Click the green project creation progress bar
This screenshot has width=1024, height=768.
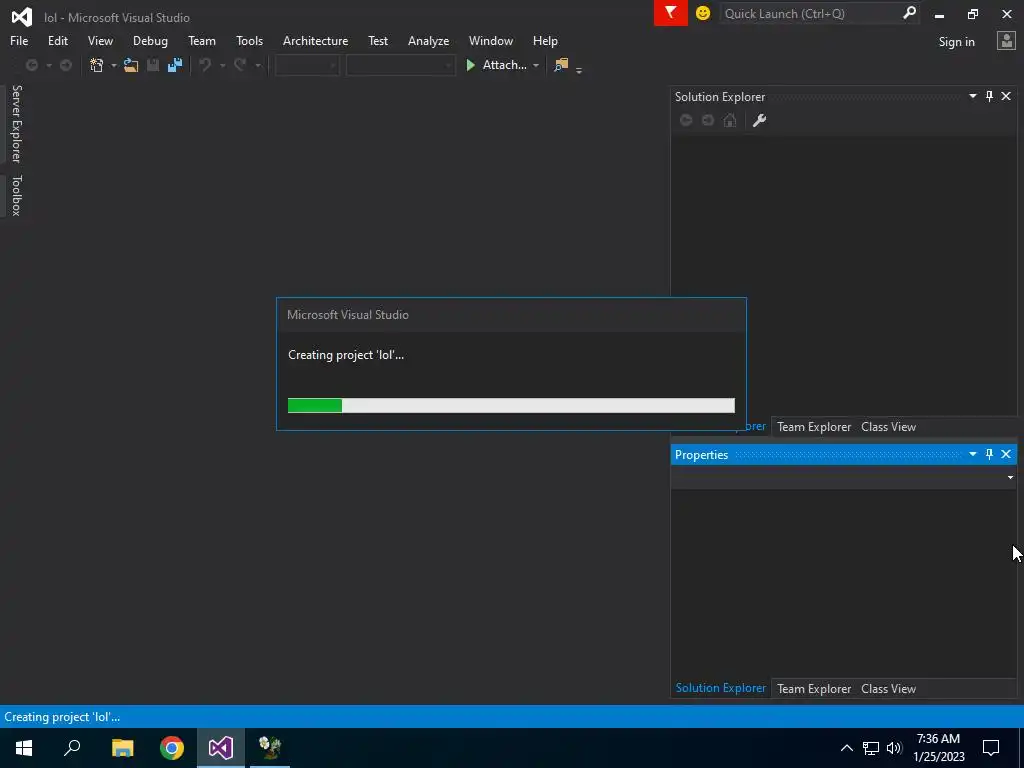(x=511, y=406)
